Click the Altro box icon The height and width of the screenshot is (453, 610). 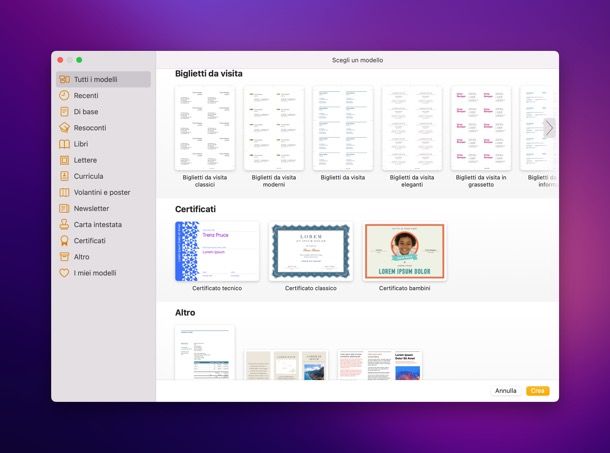coord(64,257)
